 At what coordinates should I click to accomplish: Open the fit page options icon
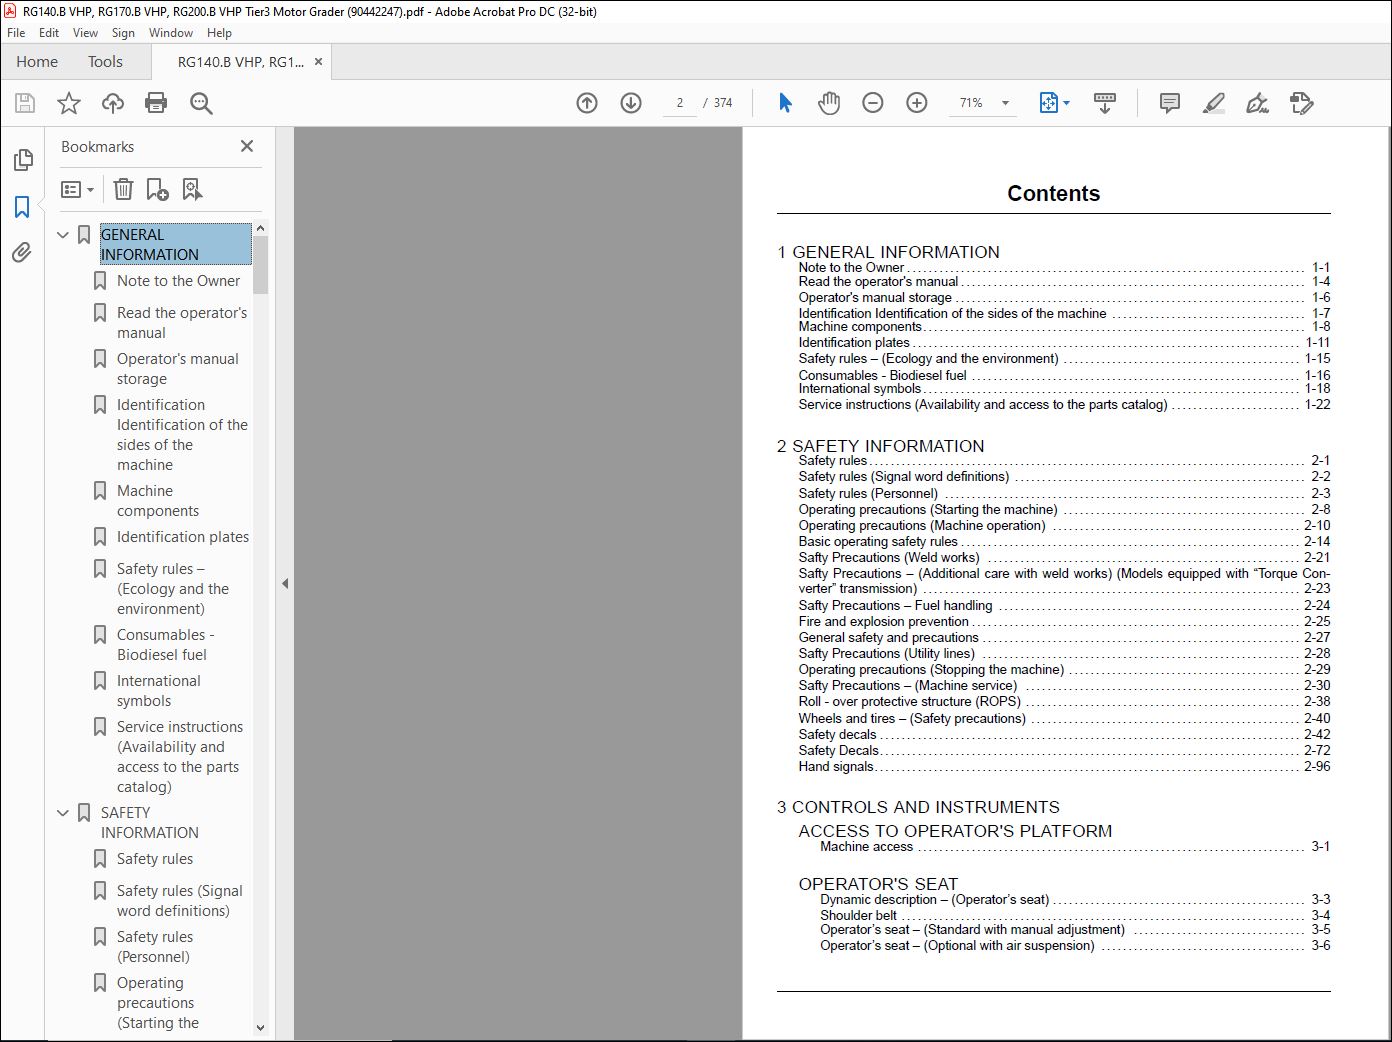(1054, 103)
